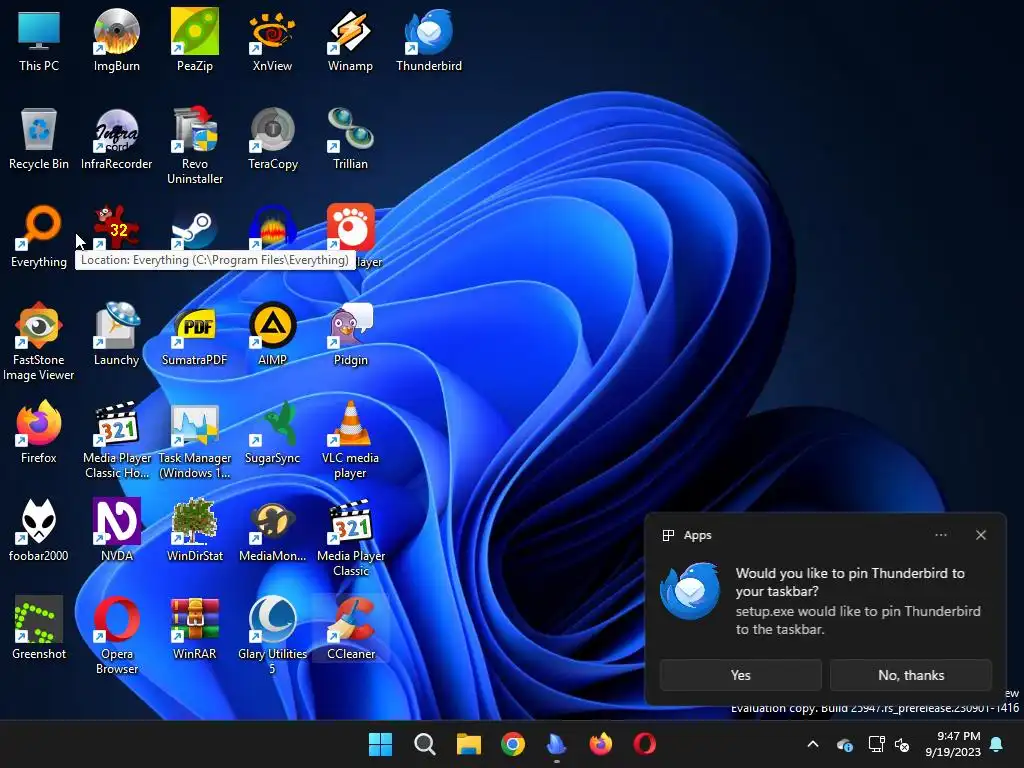Open File Explorer from taskbar

pyautogui.click(x=469, y=744)
